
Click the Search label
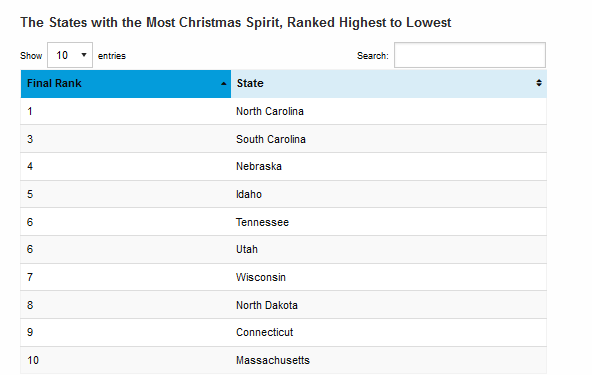tap(373, 56)
